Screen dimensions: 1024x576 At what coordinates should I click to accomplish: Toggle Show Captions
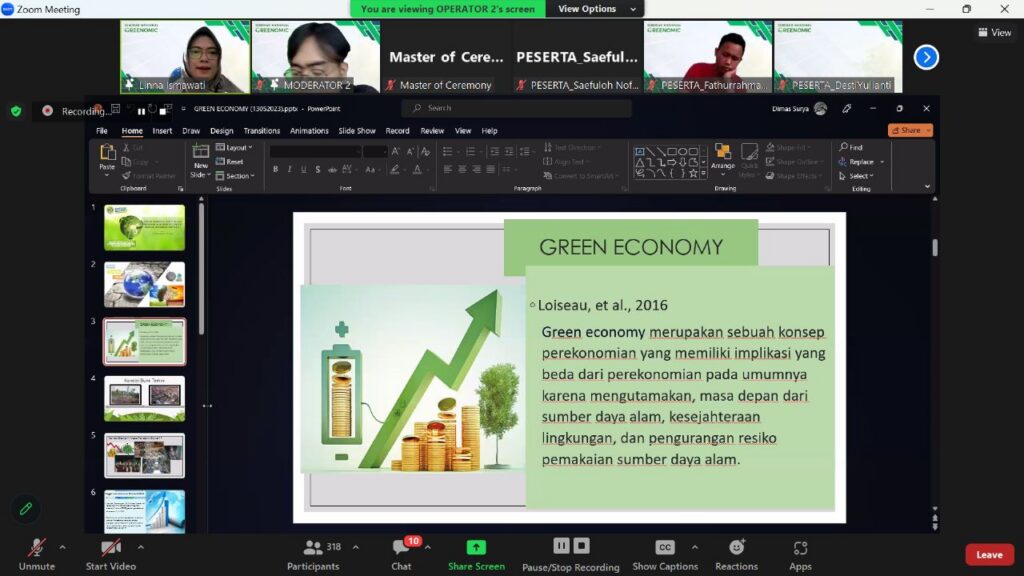665,553
